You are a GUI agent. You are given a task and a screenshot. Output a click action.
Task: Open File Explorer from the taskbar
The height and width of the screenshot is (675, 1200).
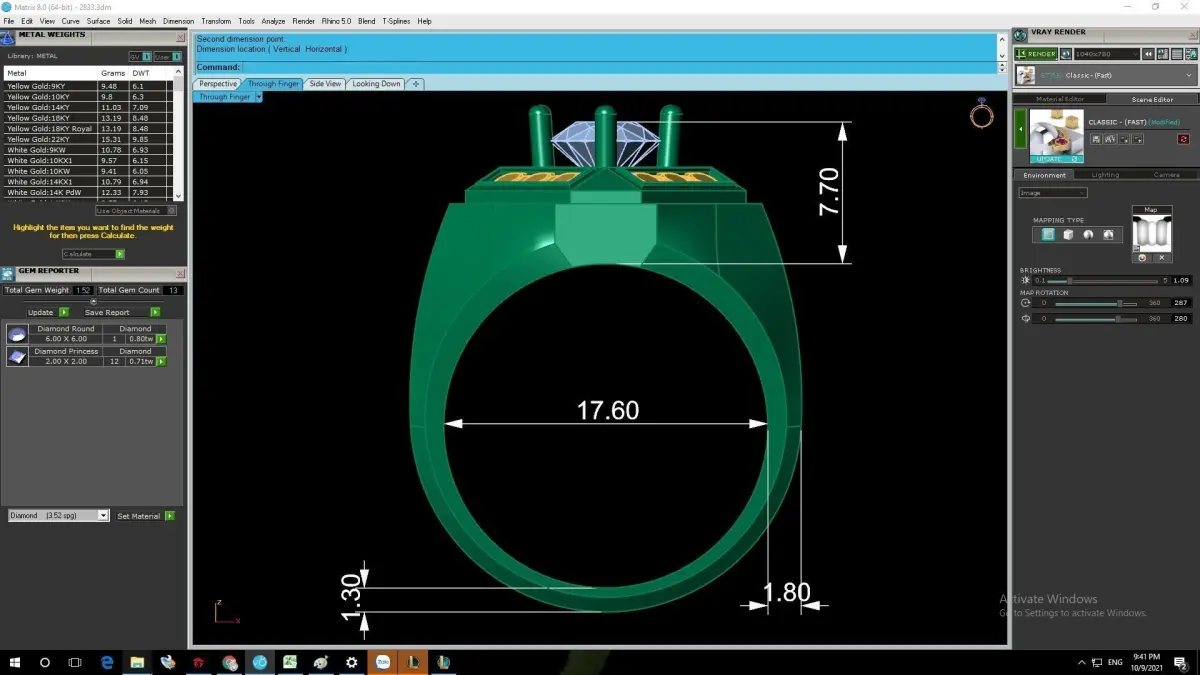(x=137, y=662)
